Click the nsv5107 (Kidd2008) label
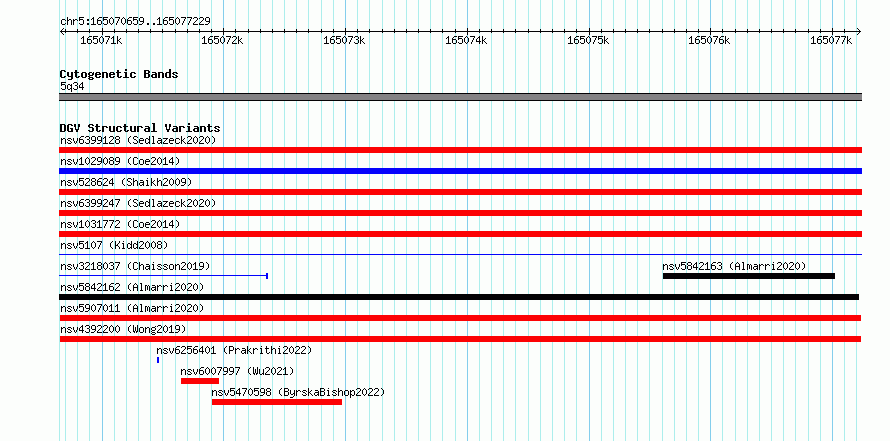The image size is (890, 441). point(114,245)
